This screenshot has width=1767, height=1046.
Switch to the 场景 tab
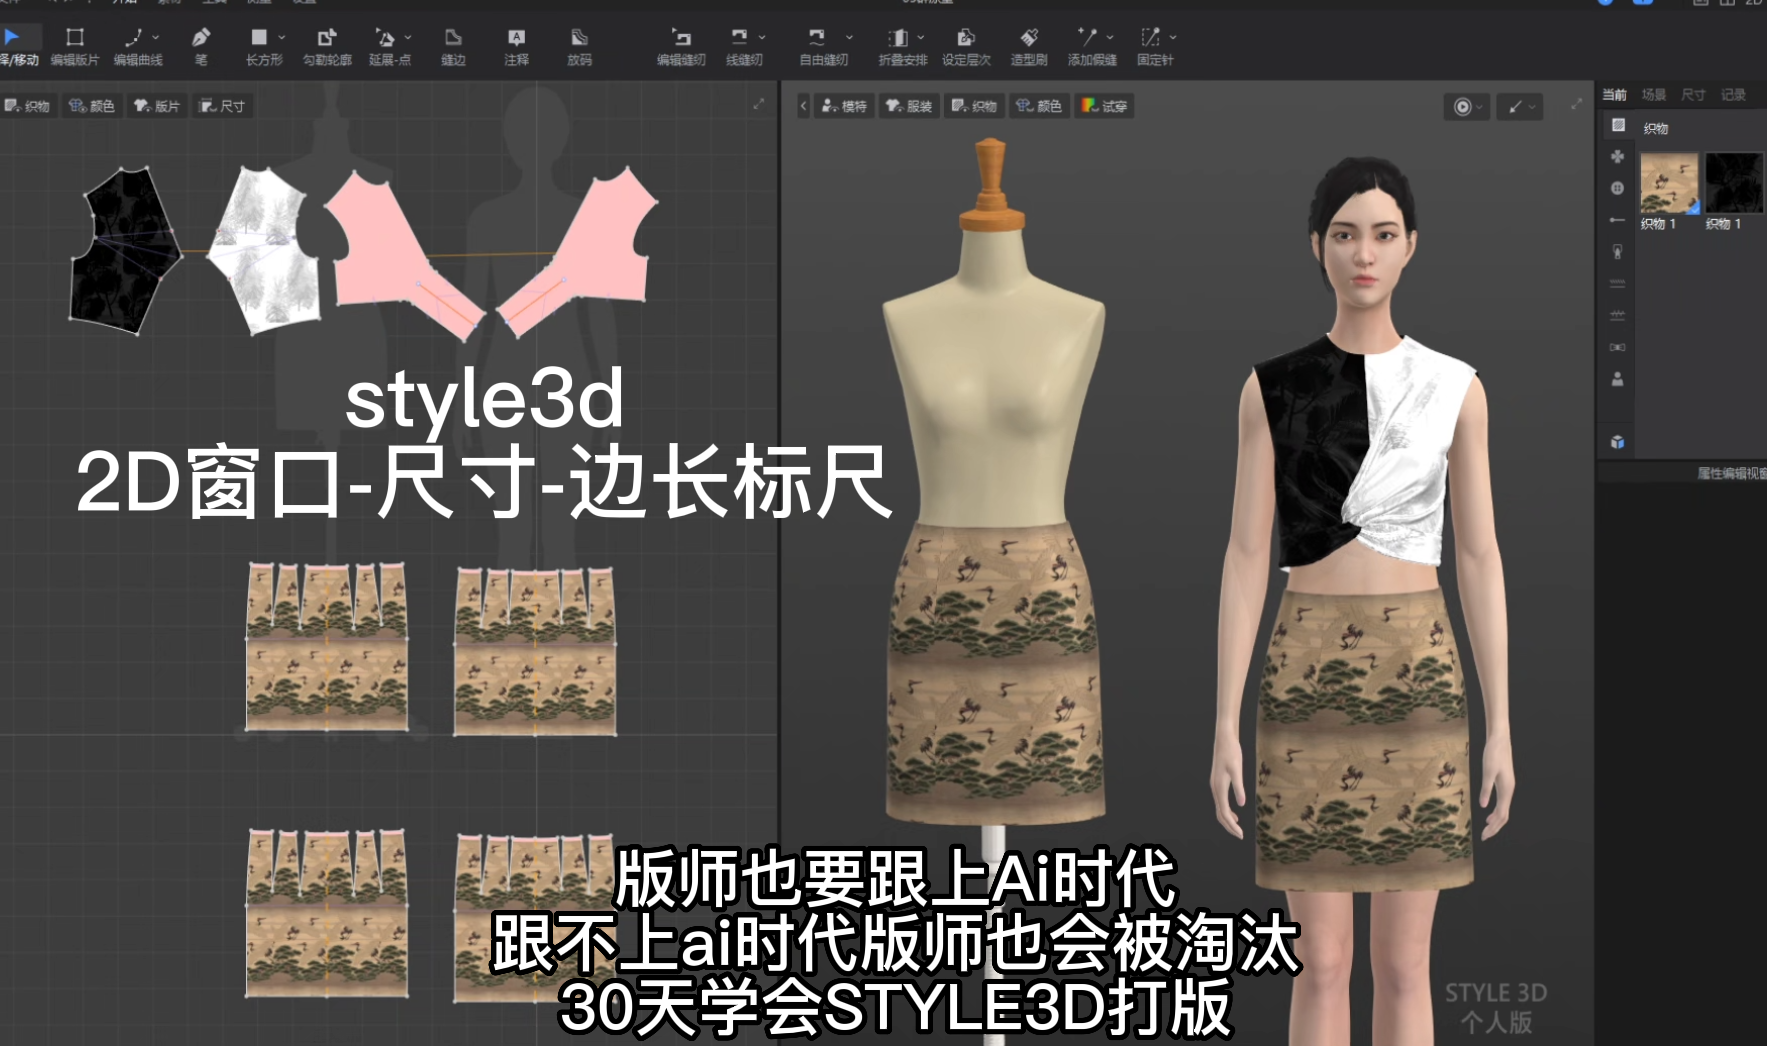1654,95
